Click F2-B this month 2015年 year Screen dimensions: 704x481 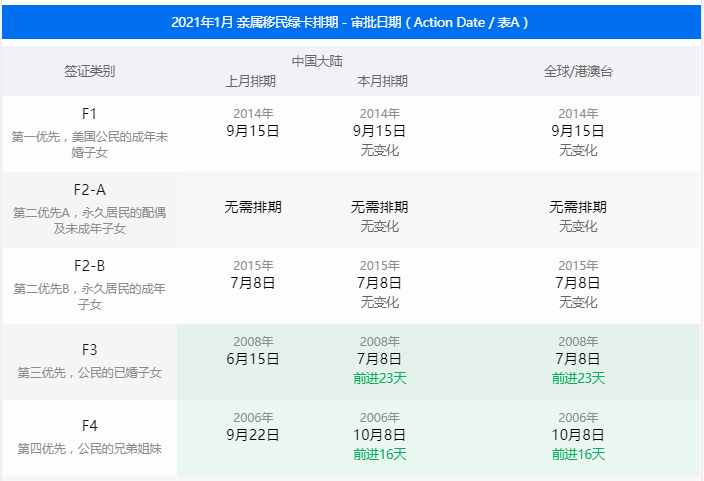380,265
